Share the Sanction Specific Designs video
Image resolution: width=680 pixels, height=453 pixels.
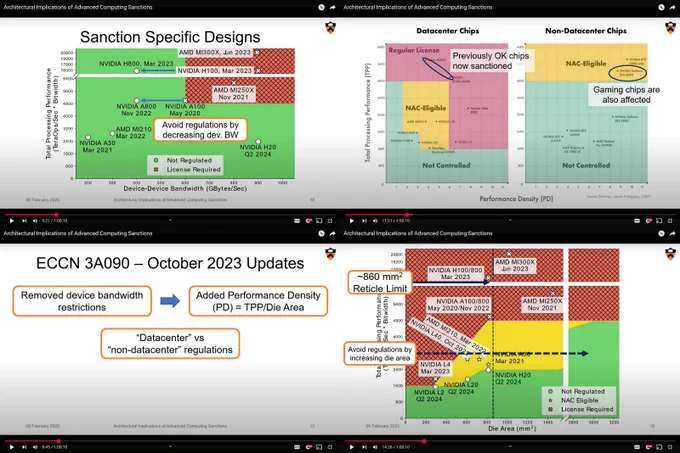click(333, 7)
